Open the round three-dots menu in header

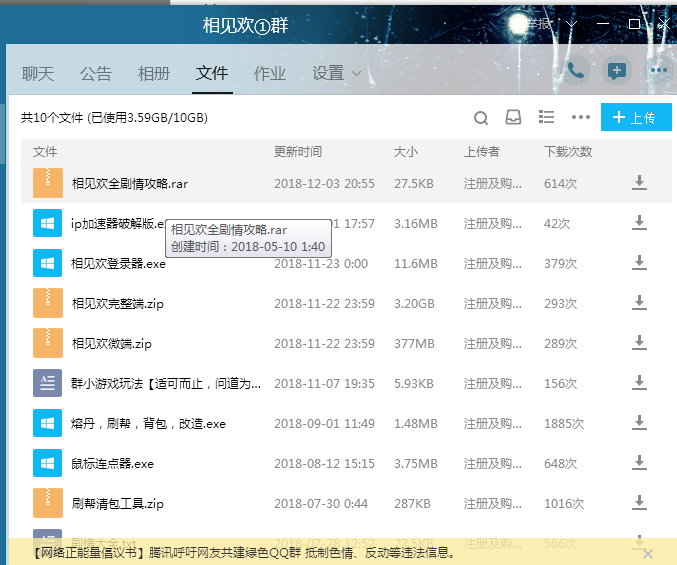pos(657,71)
